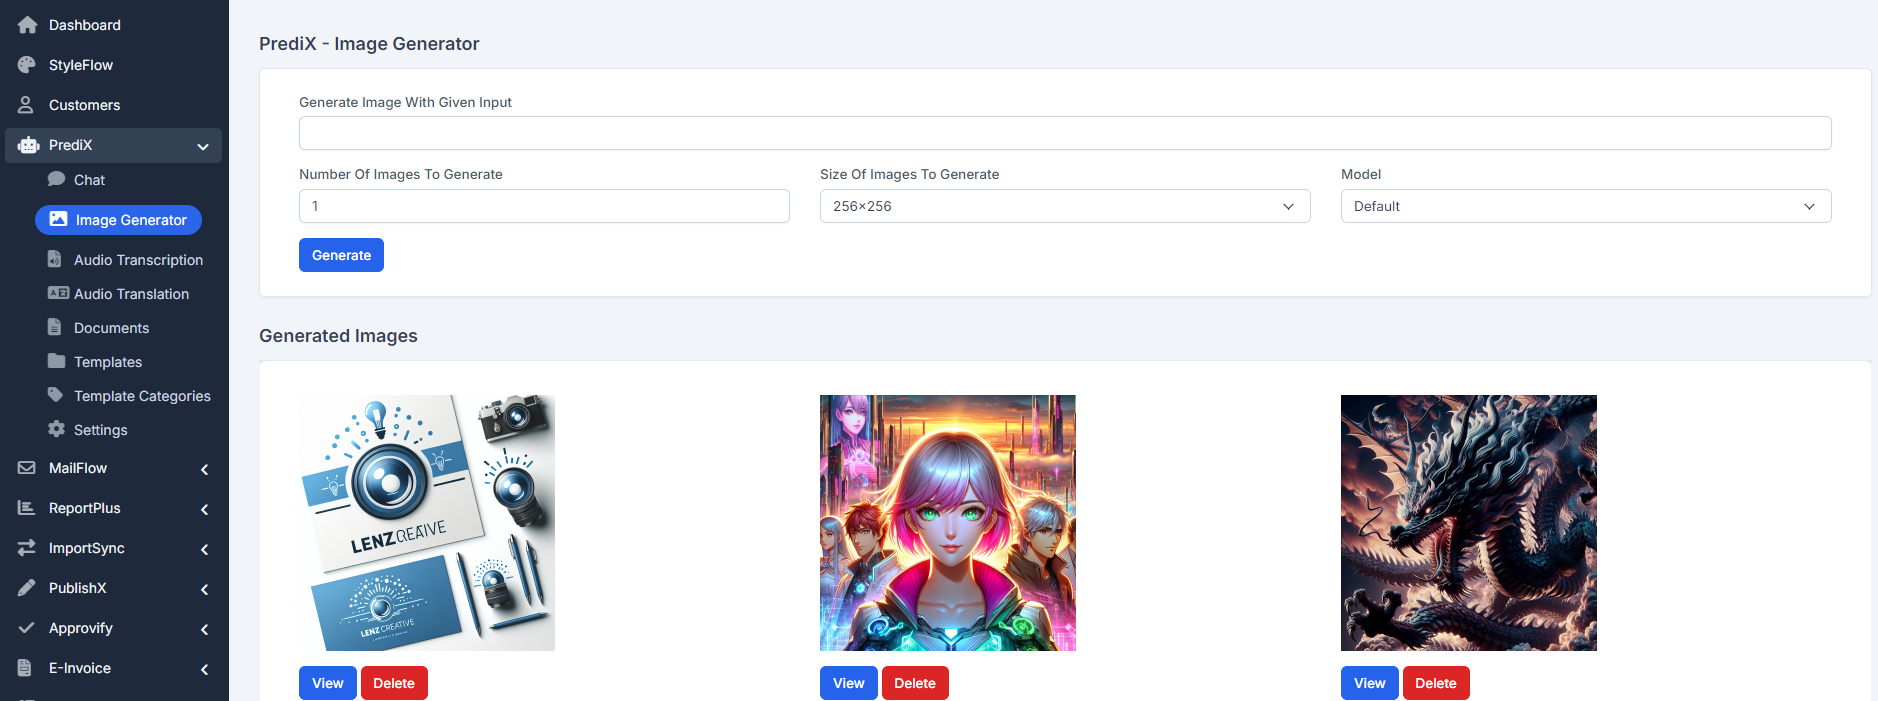This screenshot has width=1878, height=701.
Task: View the dragon image
Action: (1370, 683)
